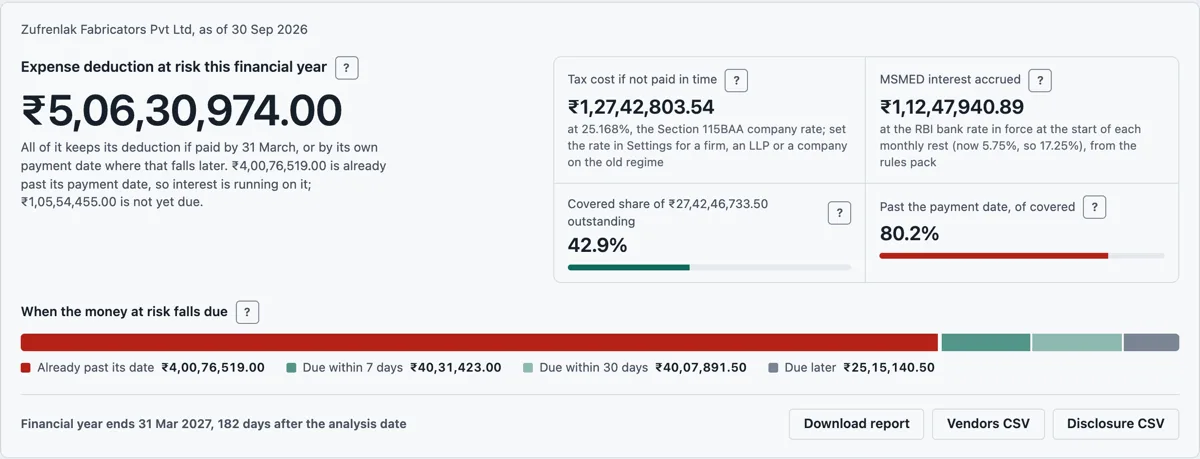Click the Due within 30 days legend swatch
This screenshot has height=459, width=1200.
(x=528, y=368)
